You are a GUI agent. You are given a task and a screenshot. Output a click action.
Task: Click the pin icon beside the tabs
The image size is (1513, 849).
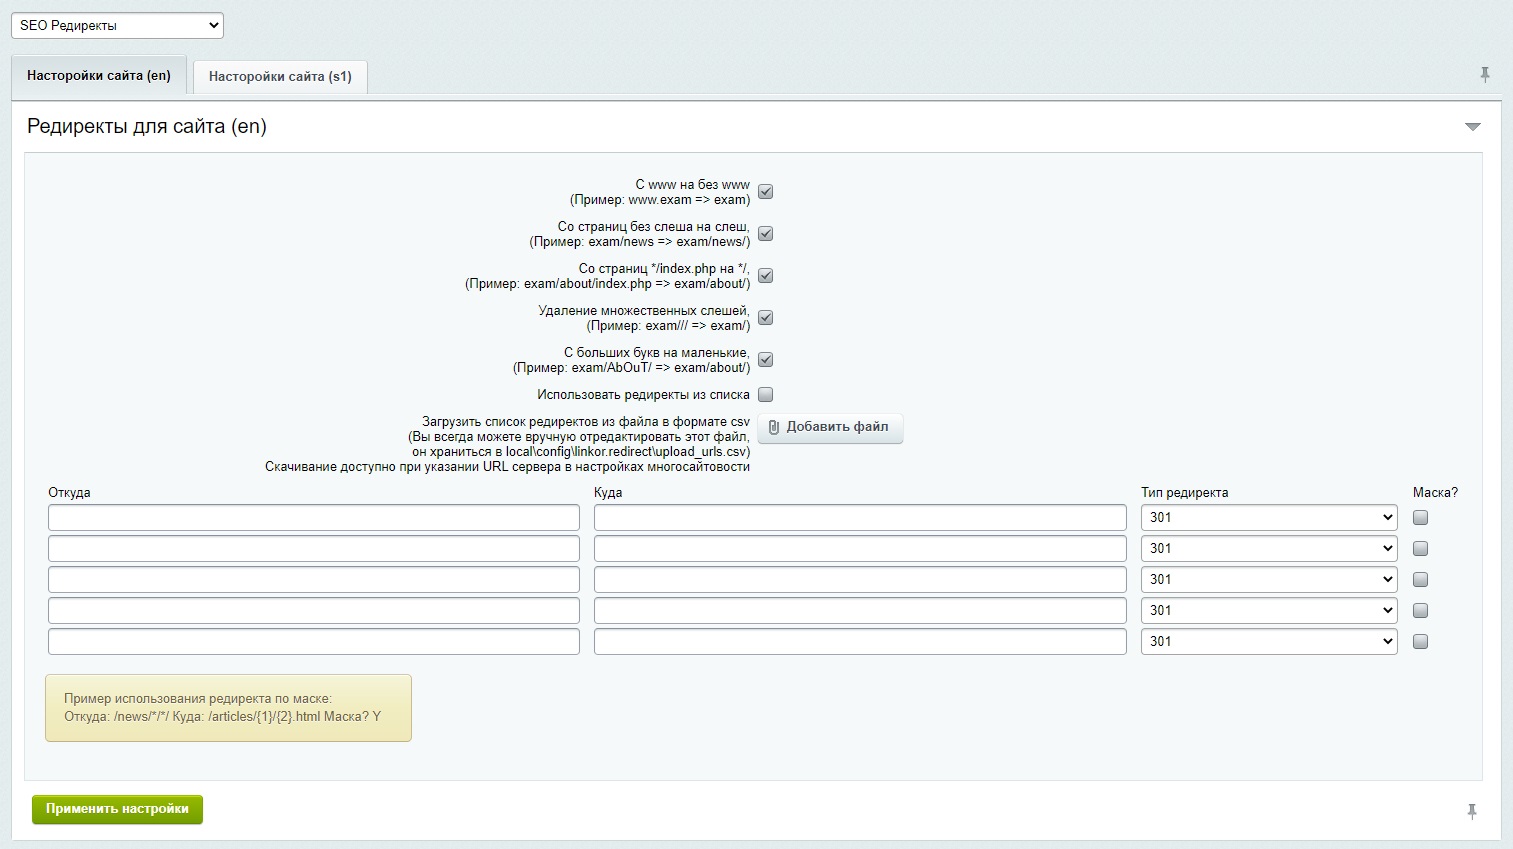point(1485,75)
